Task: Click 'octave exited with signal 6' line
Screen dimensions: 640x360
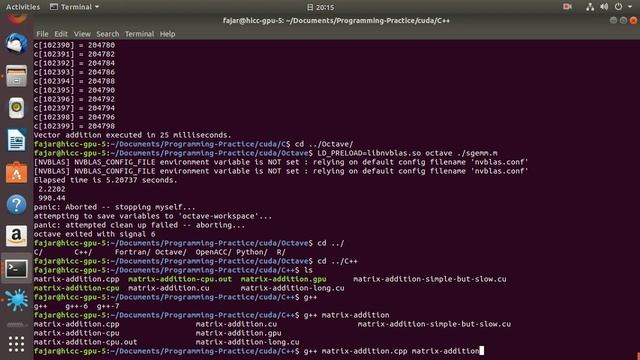Action: point(94,234)
